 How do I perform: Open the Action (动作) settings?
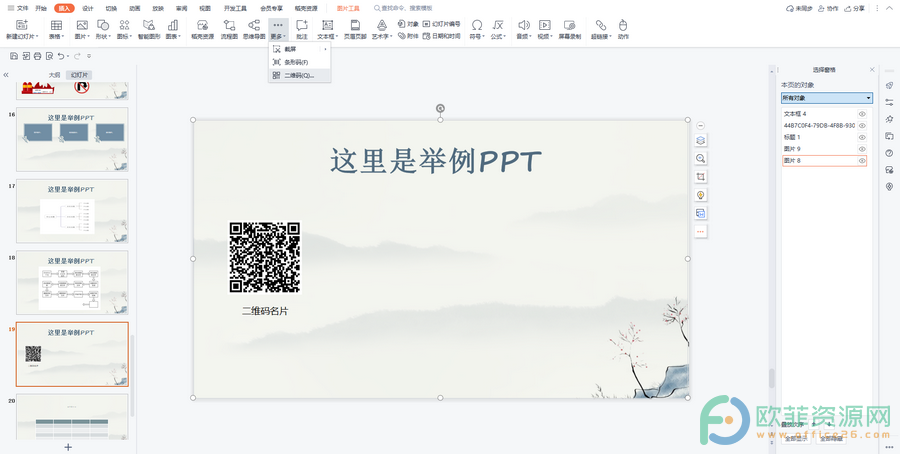[x=623, y=29]
